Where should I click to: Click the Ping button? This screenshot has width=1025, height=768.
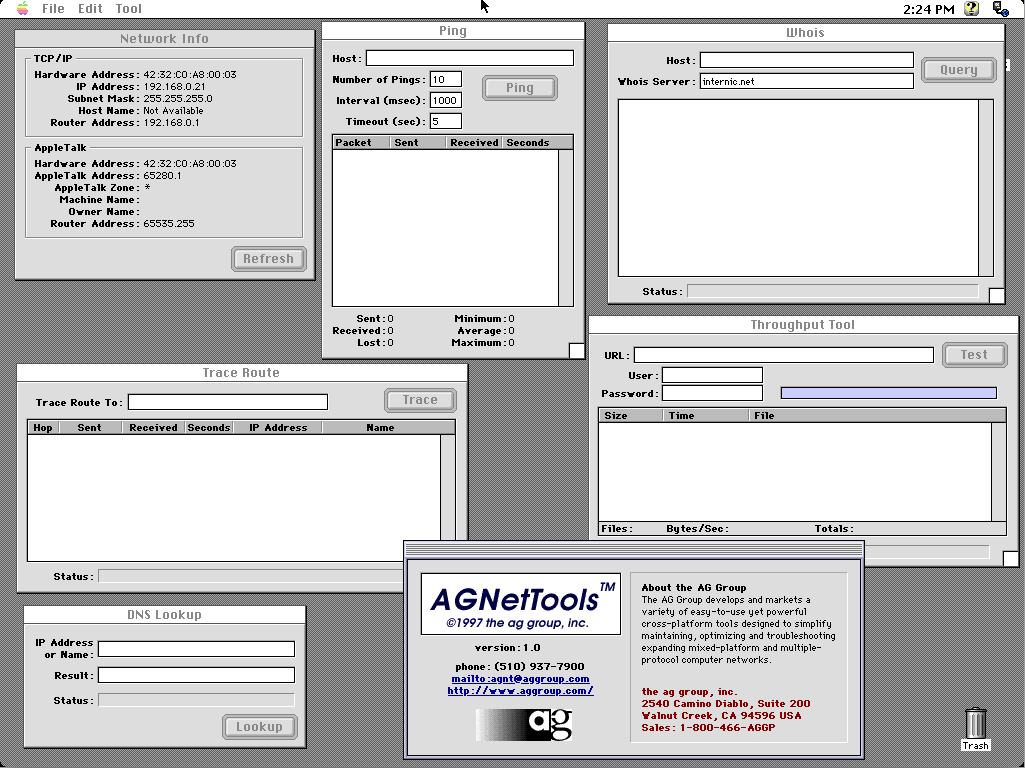(x=520, y=88)
